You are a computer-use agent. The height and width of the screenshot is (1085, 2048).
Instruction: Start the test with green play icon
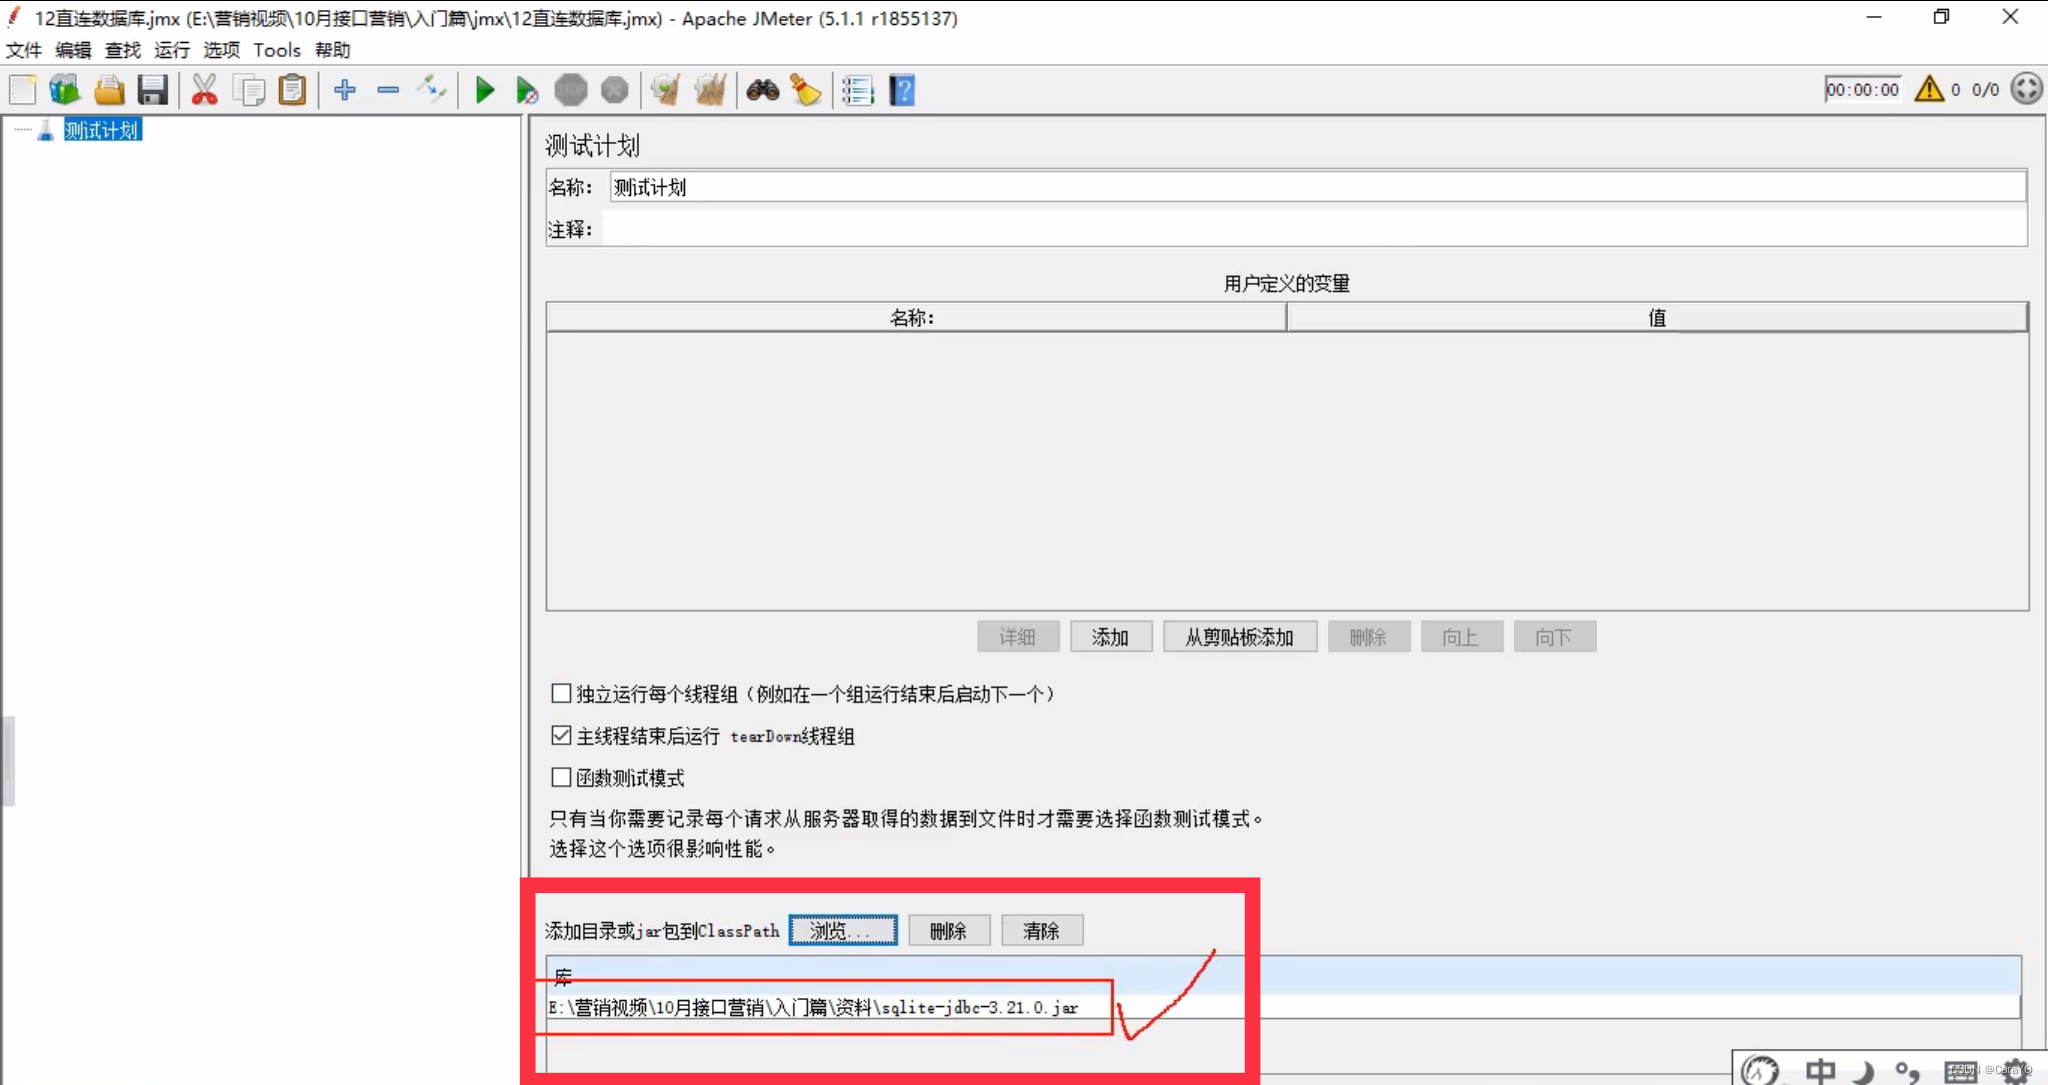pyautogui.click(x=485, y=90)
